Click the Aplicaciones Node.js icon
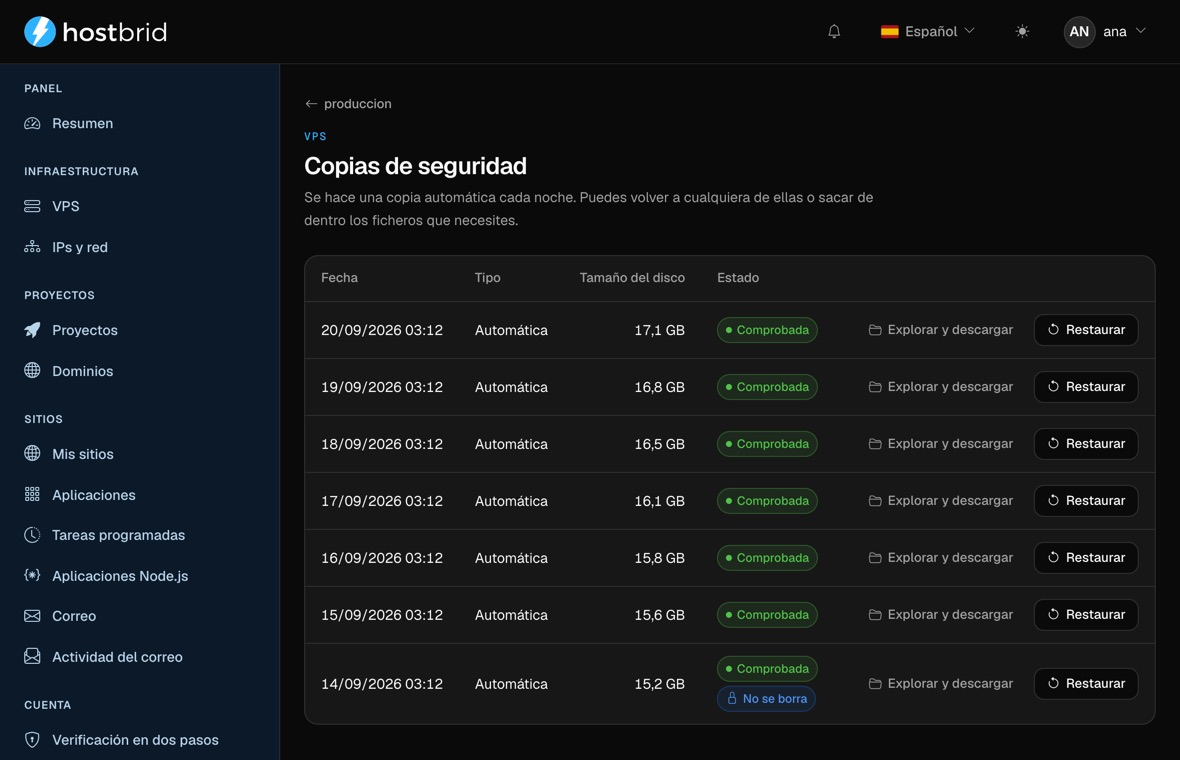 coord(32,576)
